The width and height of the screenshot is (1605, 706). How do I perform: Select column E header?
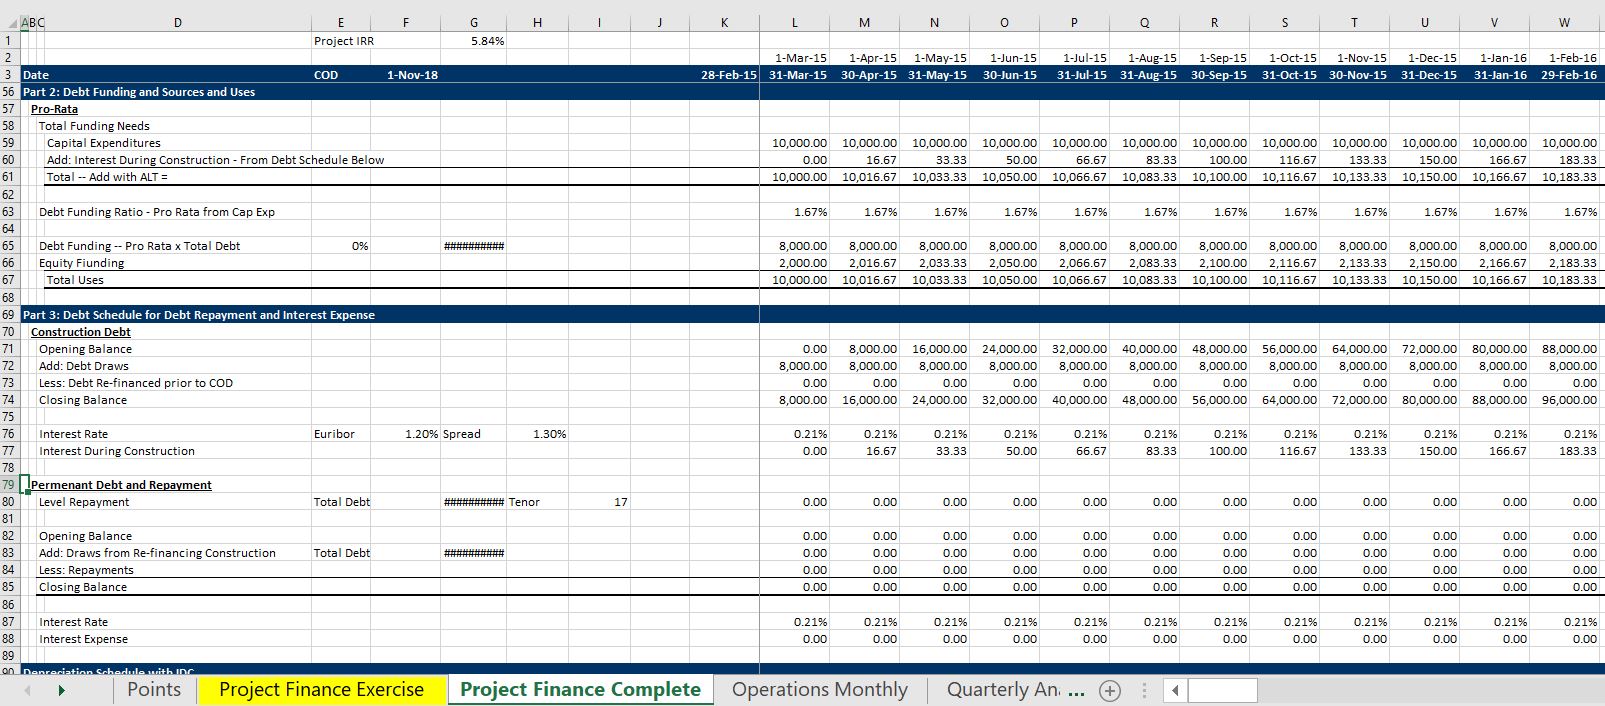pos(341,22)
